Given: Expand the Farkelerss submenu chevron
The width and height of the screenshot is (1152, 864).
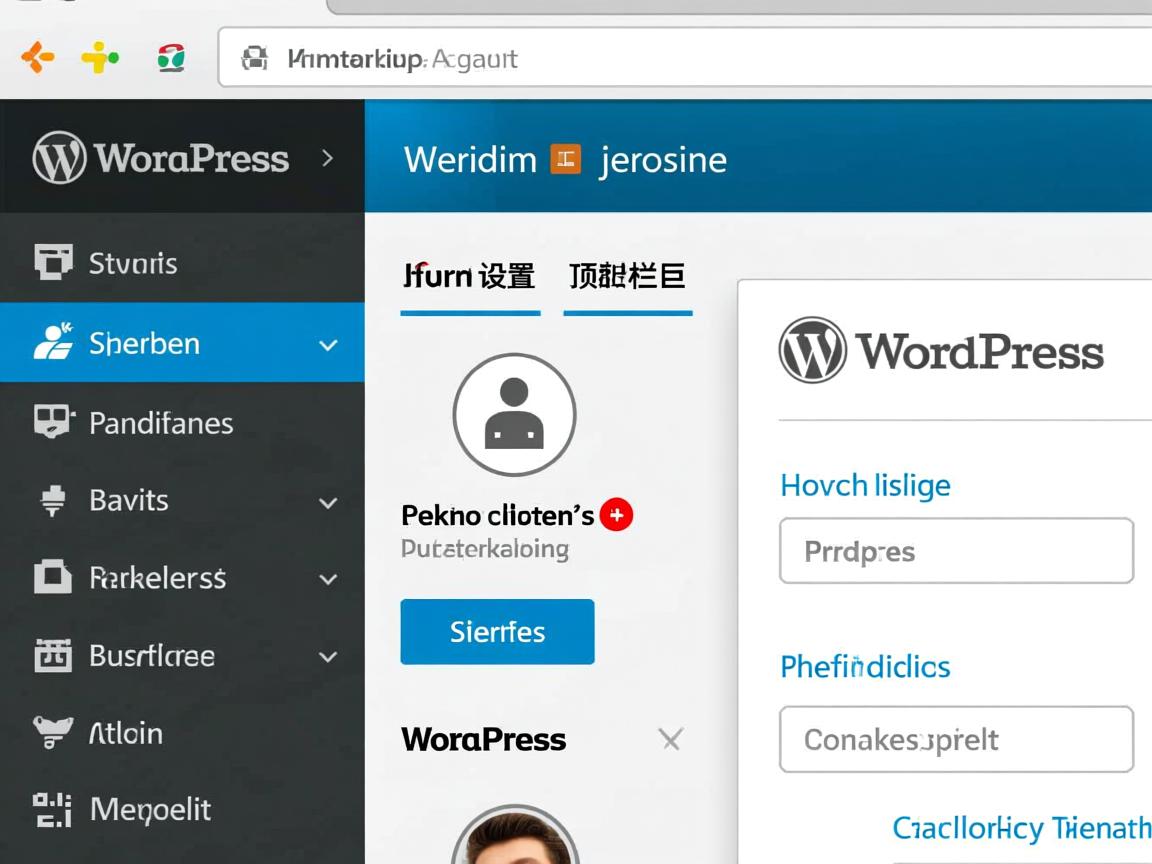Looking at the screenshot, I should click(328, 578).
